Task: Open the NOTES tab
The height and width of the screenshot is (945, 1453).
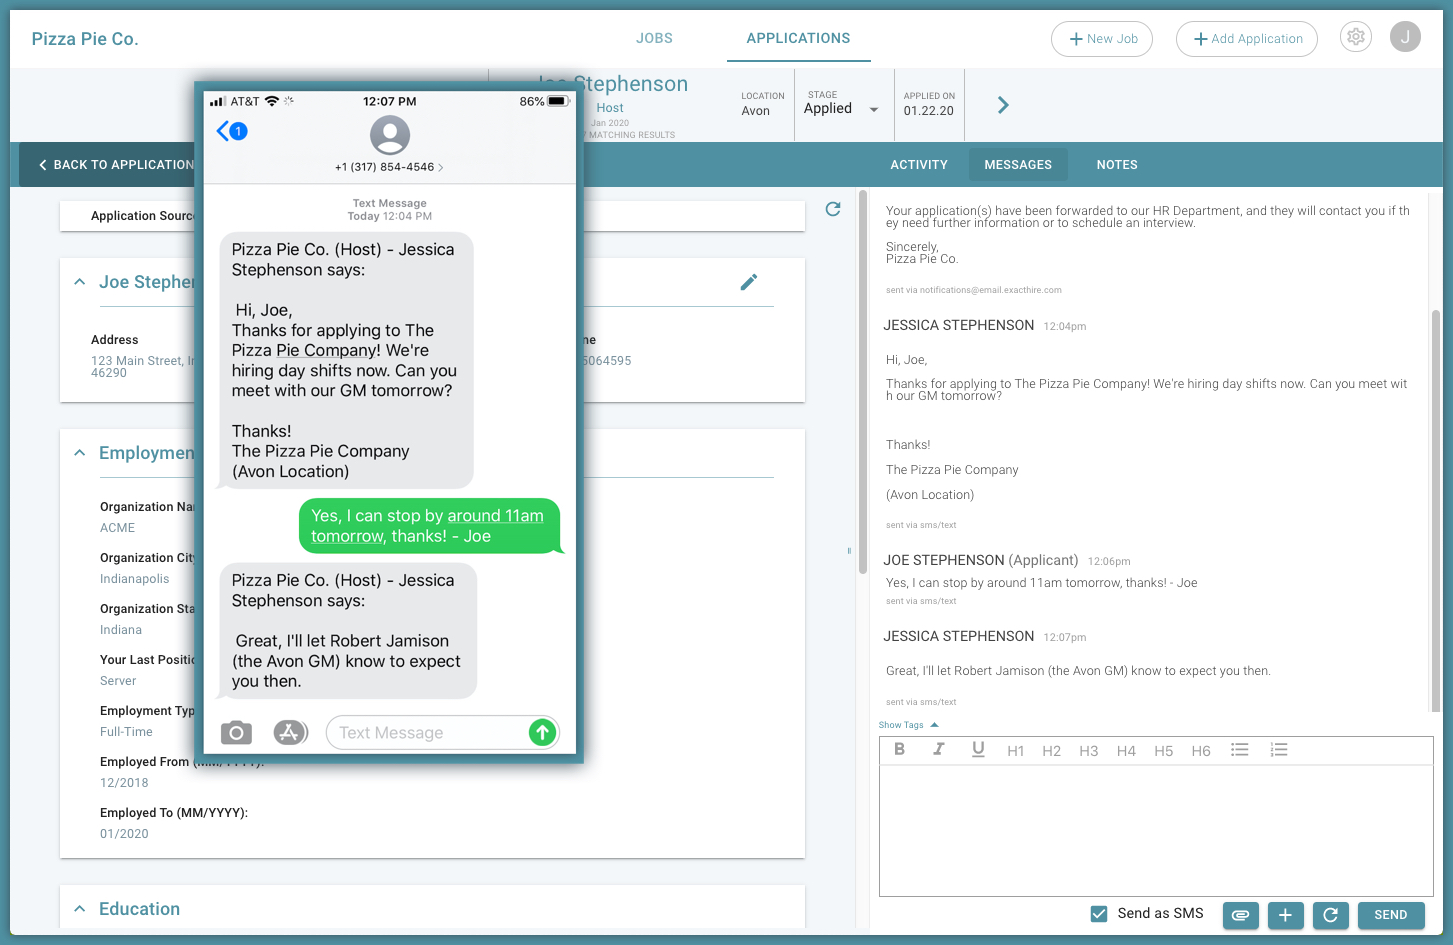Action: click(x=1117, y=165)
